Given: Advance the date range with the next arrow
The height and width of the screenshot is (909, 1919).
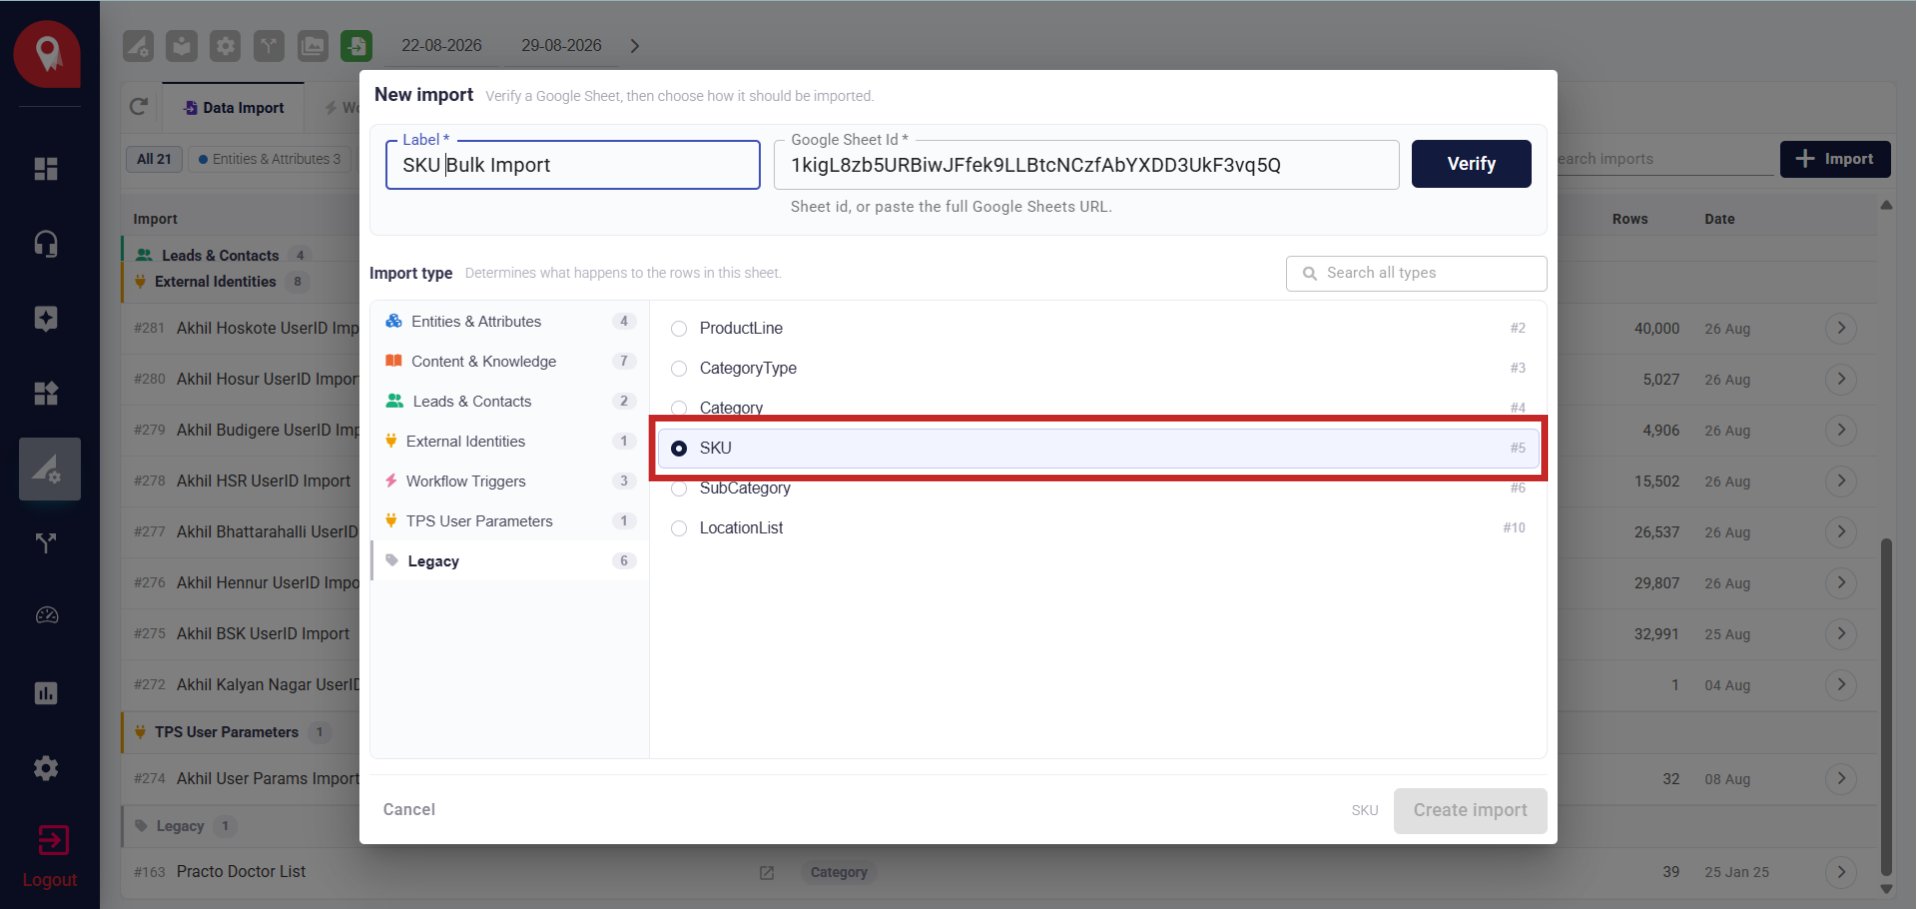Looking at the screenshot, I should click(x=635, y=46).
